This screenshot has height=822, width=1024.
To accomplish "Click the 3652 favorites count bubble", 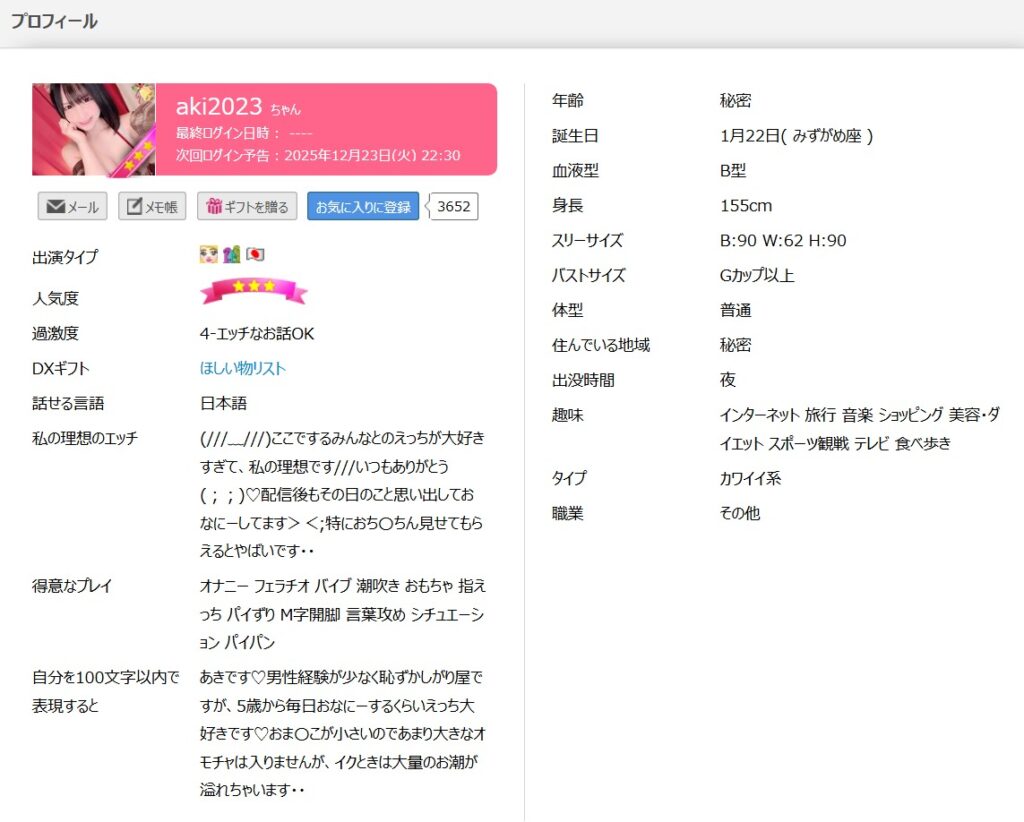I will (454, 206).
